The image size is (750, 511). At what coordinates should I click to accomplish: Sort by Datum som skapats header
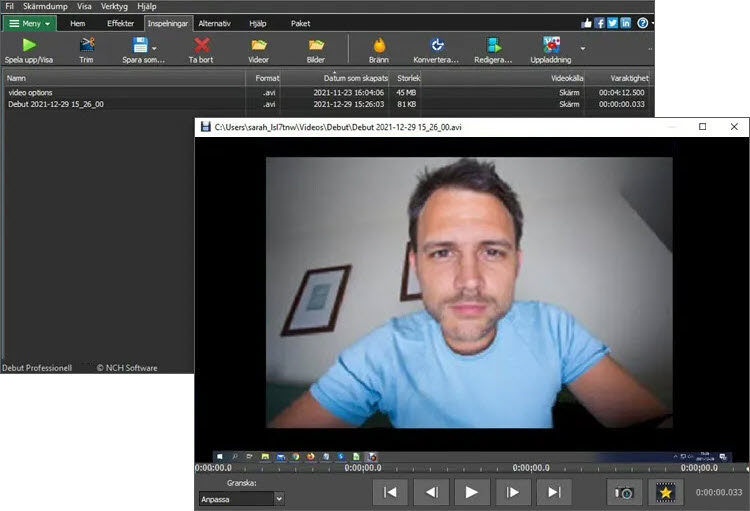334,78
